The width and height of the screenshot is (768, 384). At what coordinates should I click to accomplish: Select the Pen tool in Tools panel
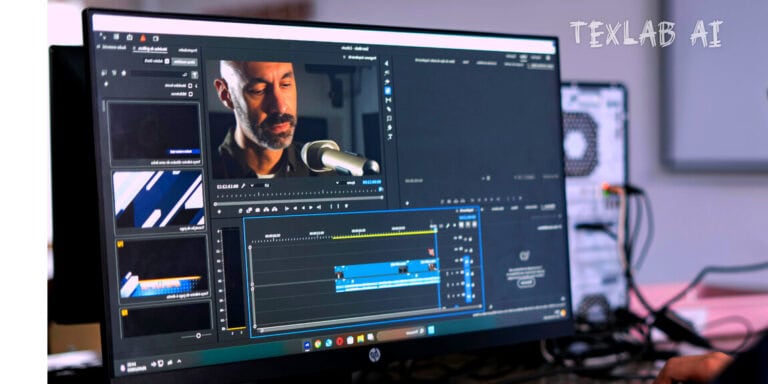click(388, 109)
